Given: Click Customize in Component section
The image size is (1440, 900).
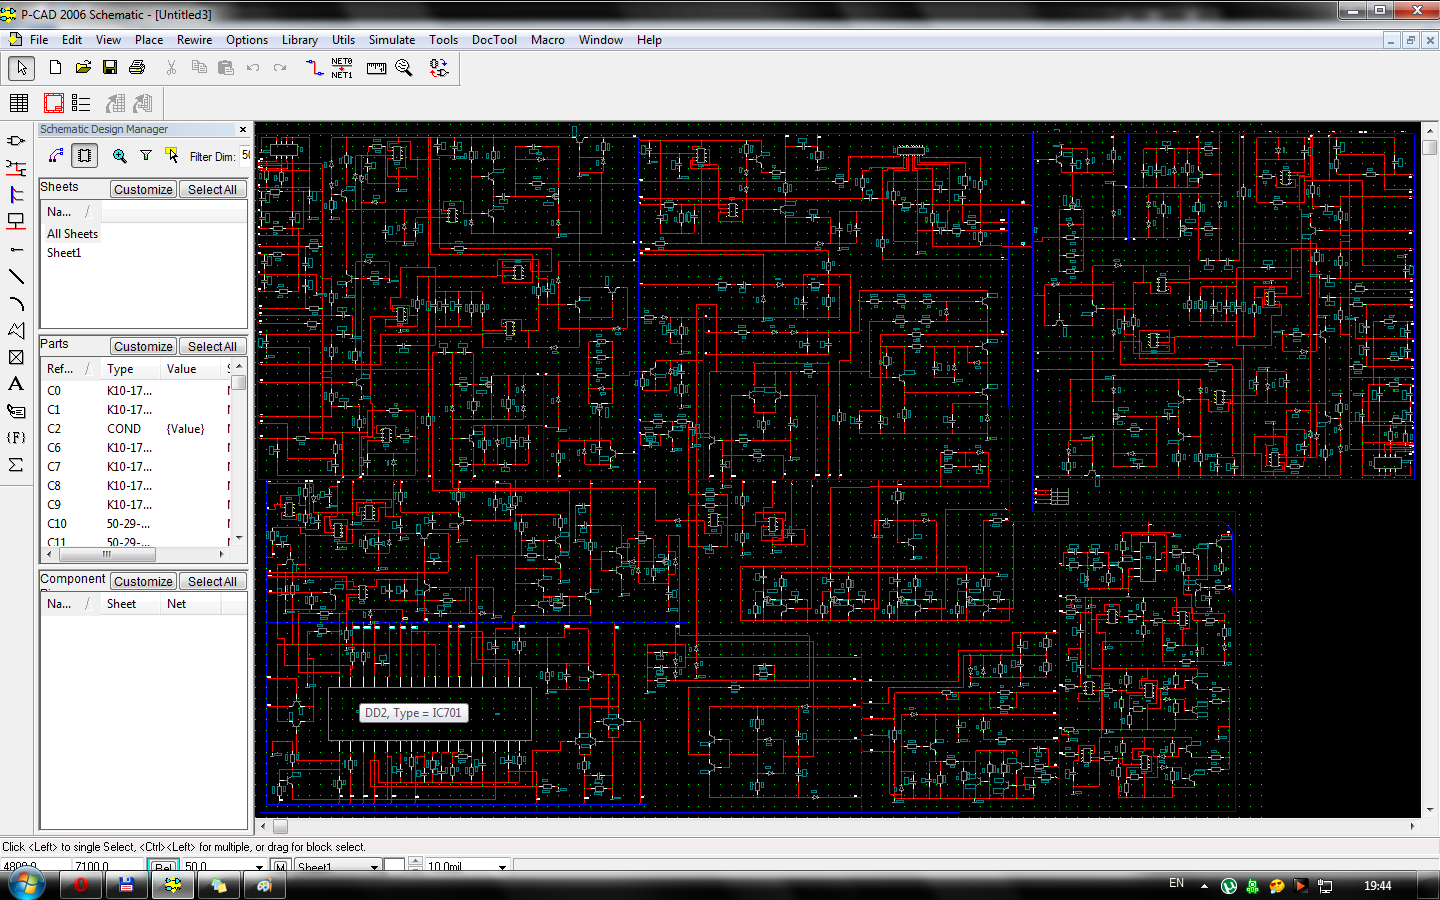Looking at the screenshot, I should click(143, 581).
